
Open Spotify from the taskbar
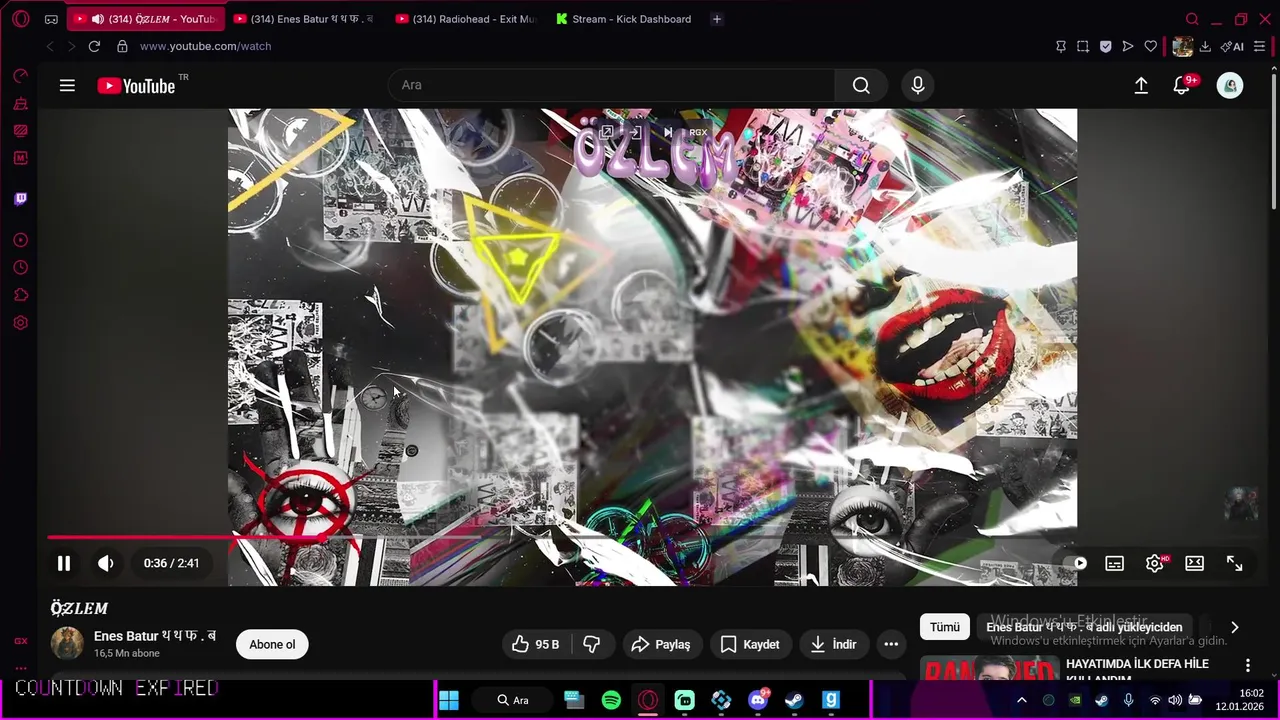click(x=611, y=700)
